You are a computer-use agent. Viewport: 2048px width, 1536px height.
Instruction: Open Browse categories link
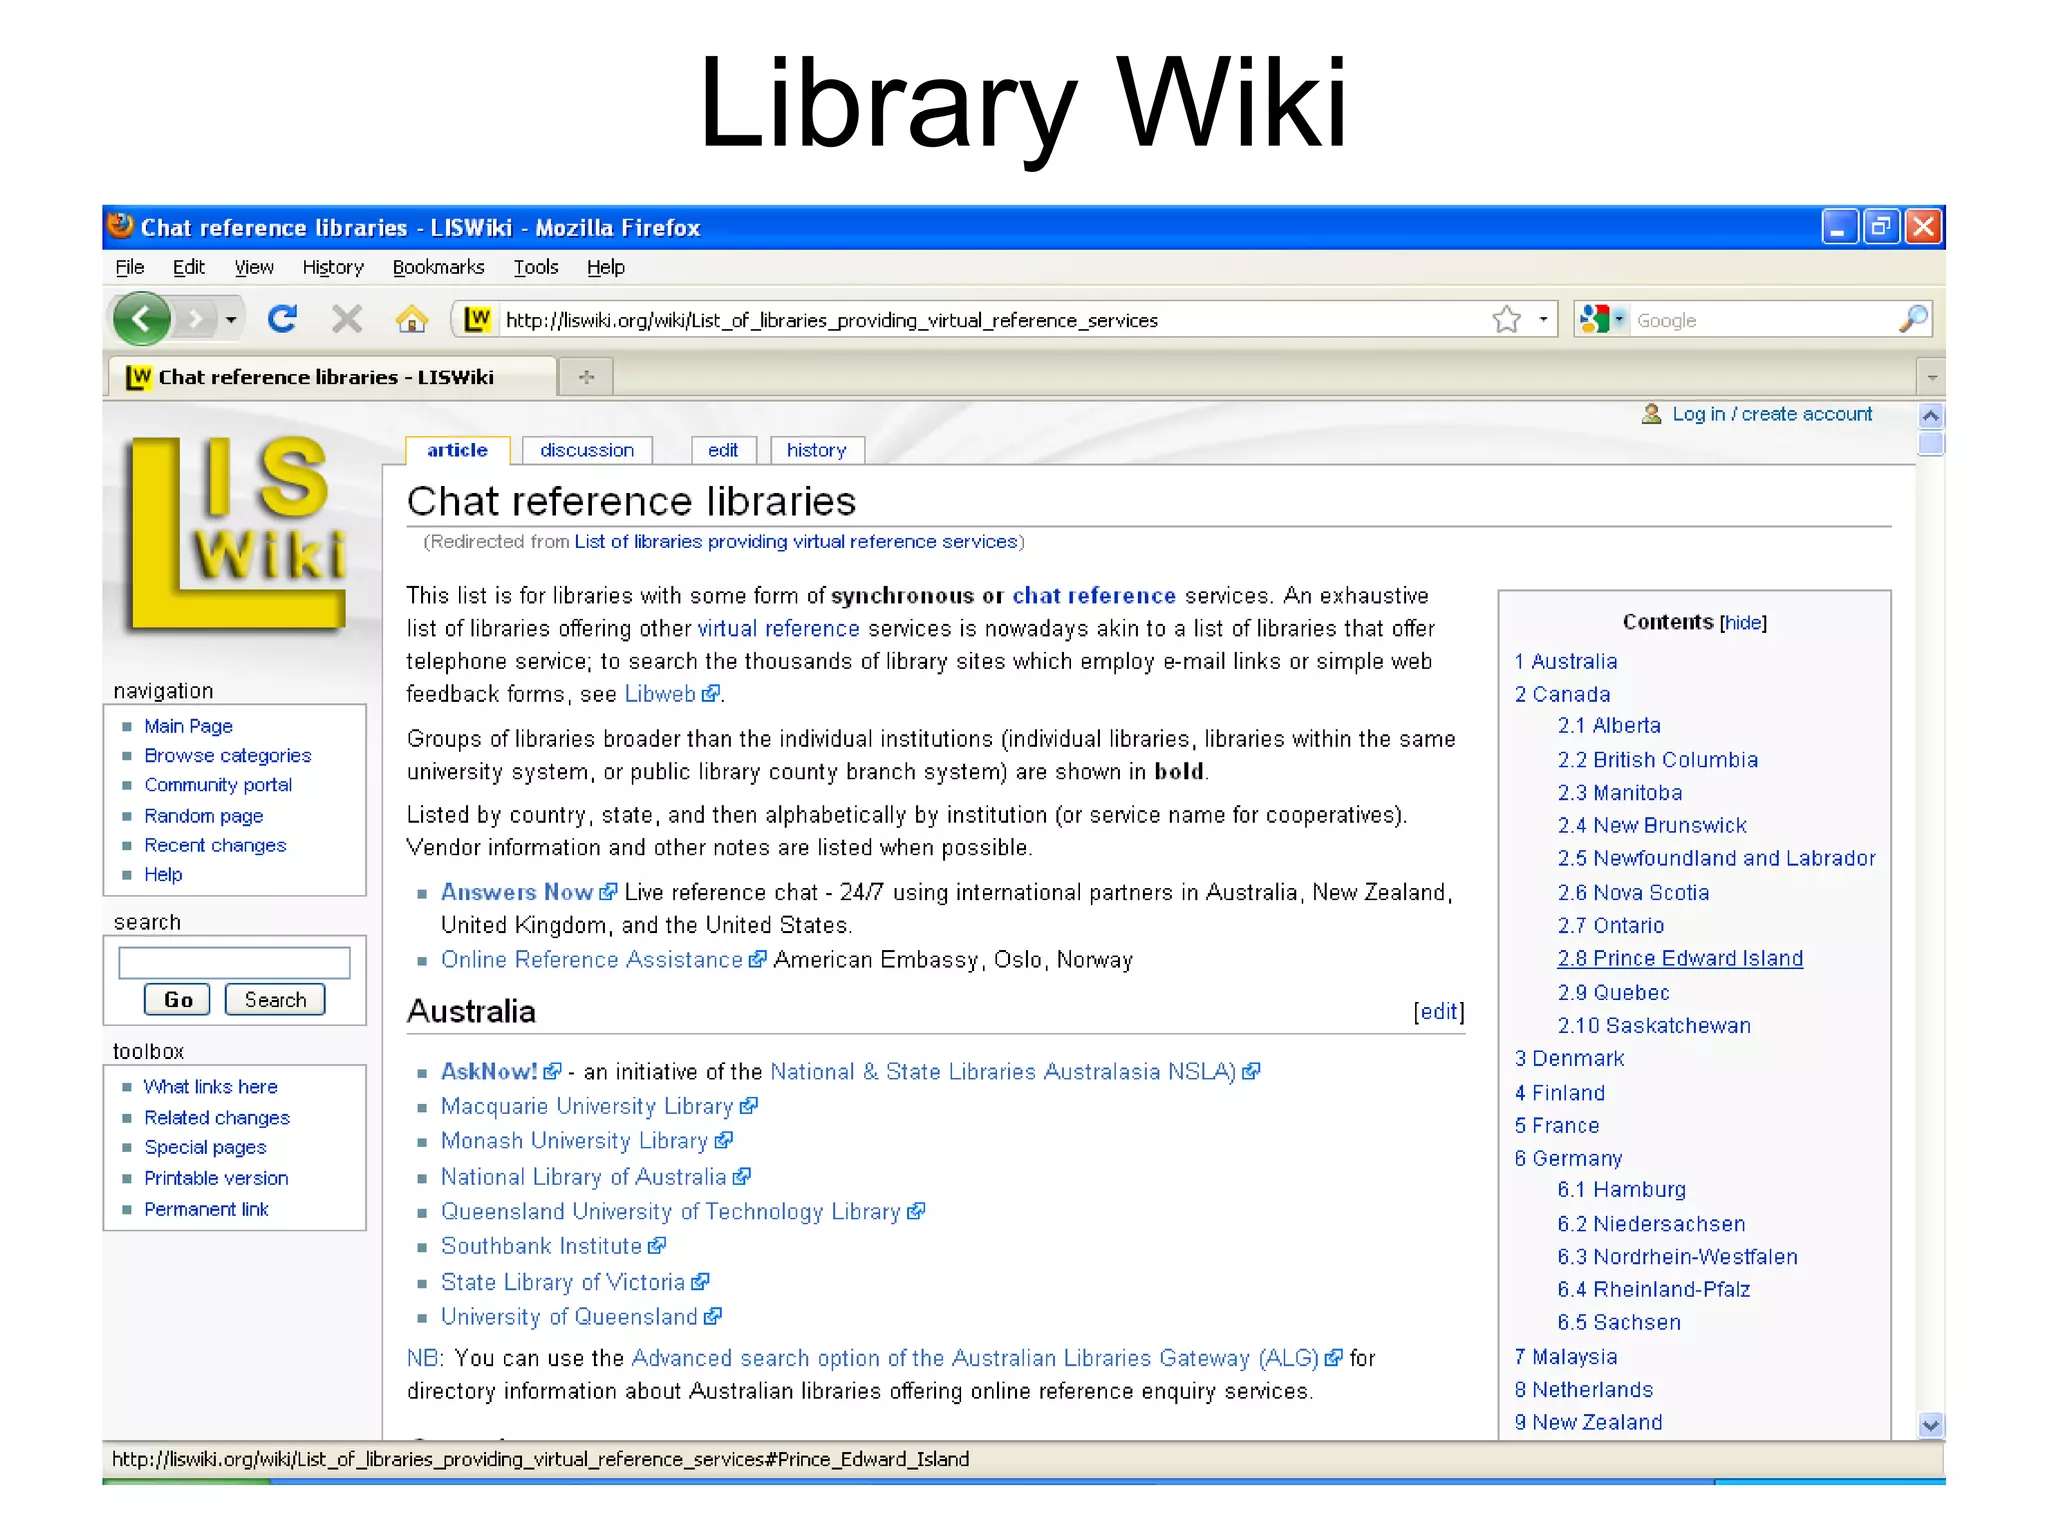(x=227, y=755)
